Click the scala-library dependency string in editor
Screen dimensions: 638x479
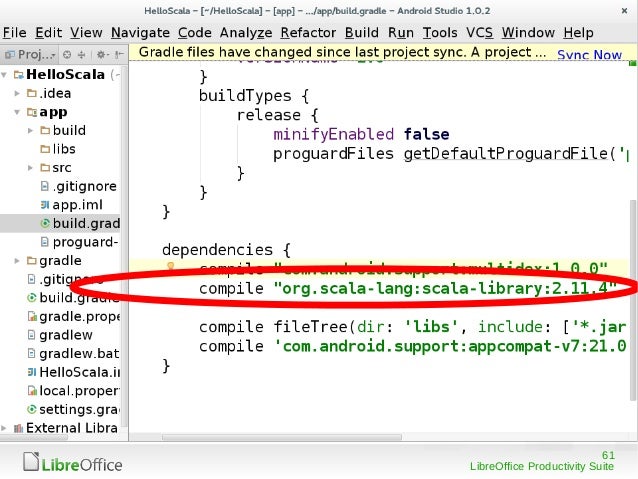click(x=446, y=289)
